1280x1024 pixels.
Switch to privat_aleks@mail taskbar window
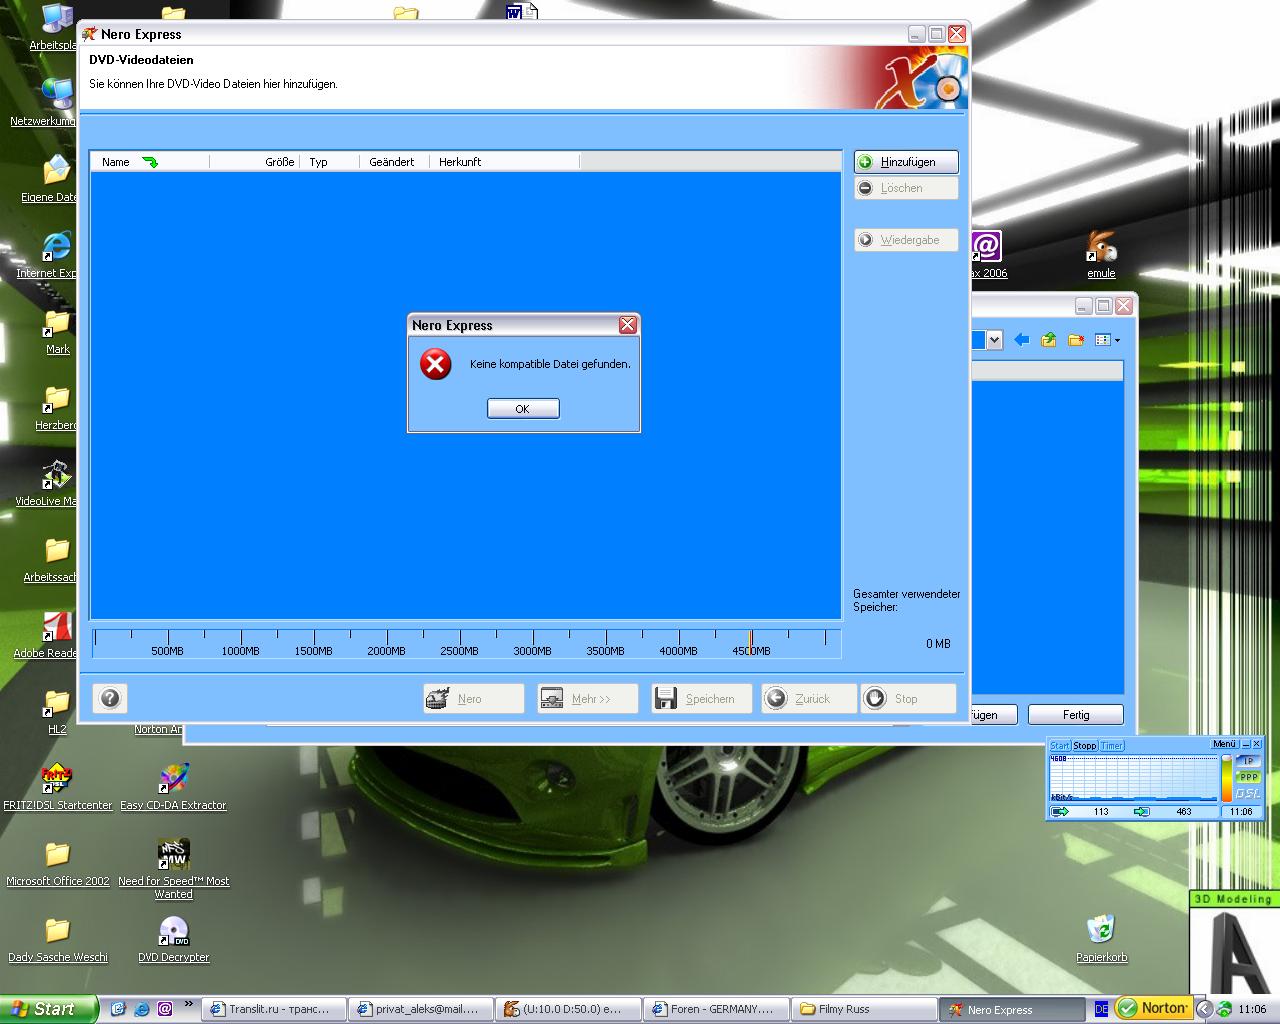(x=422, y=1009)
